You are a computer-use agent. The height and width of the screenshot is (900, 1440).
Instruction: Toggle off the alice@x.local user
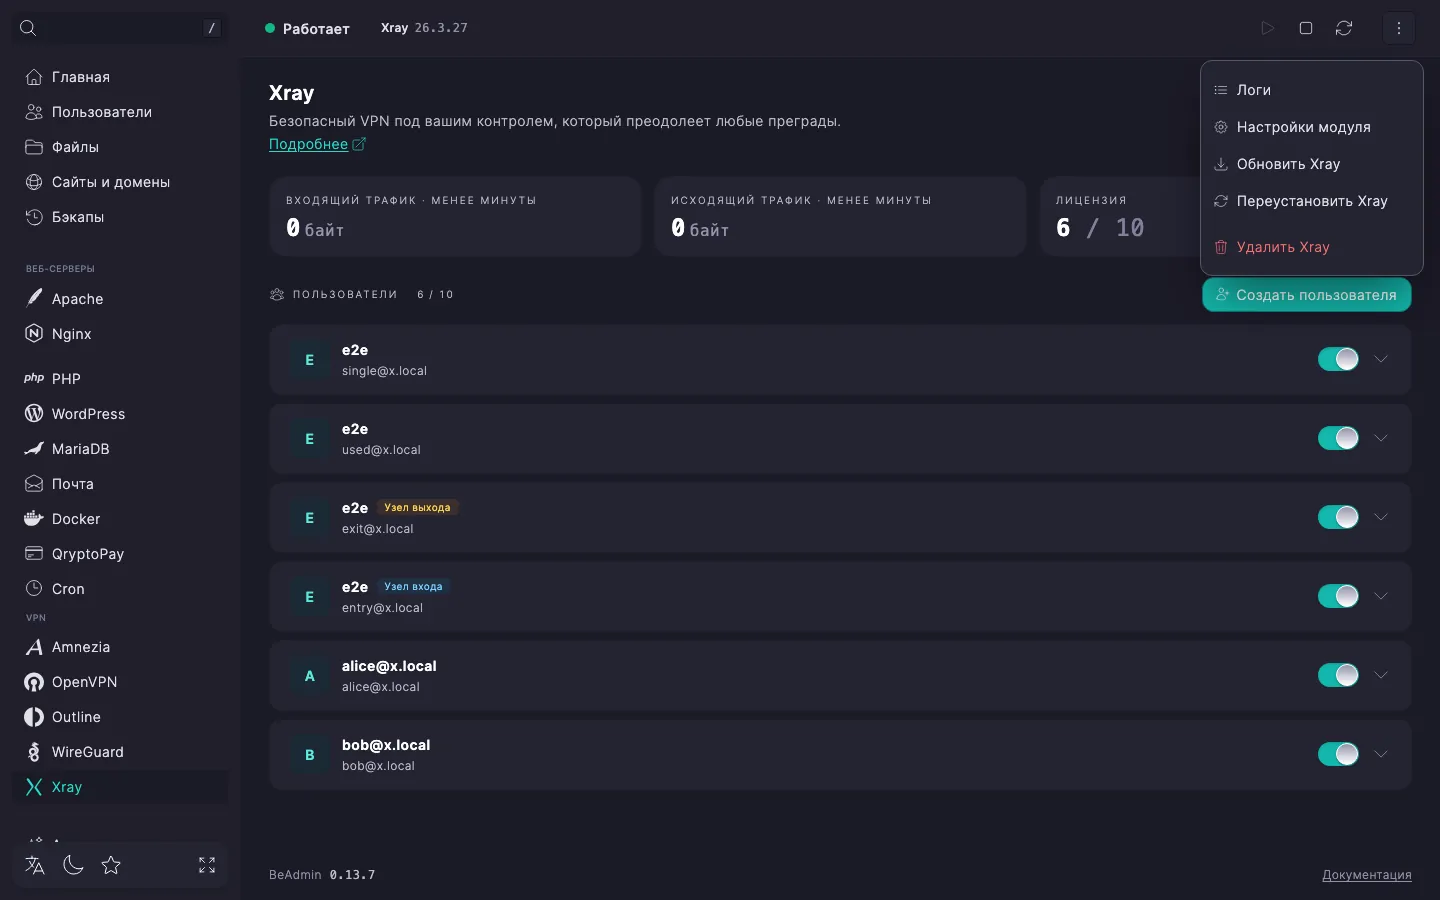pos(1338,675)
